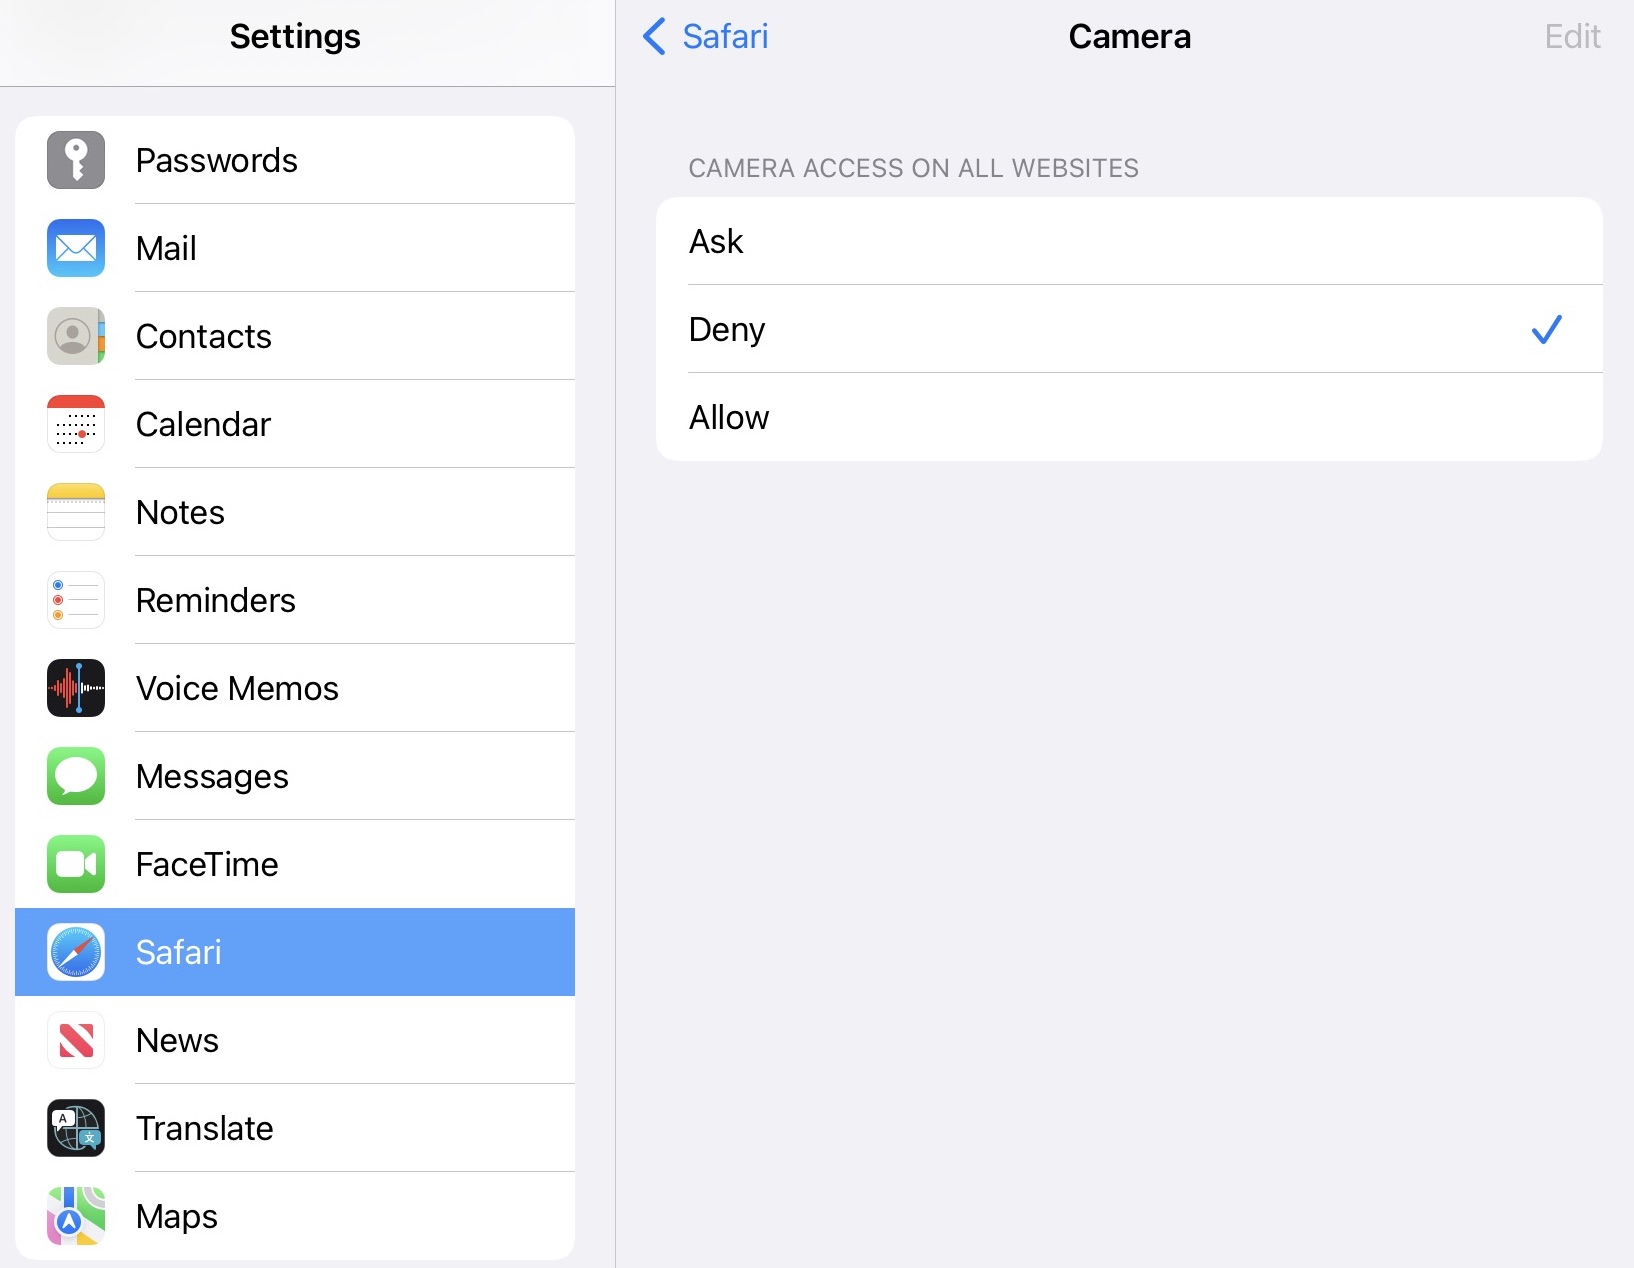Tap the Translate globe icon
The image size is (1634, 1268).
coord(76,1128)
